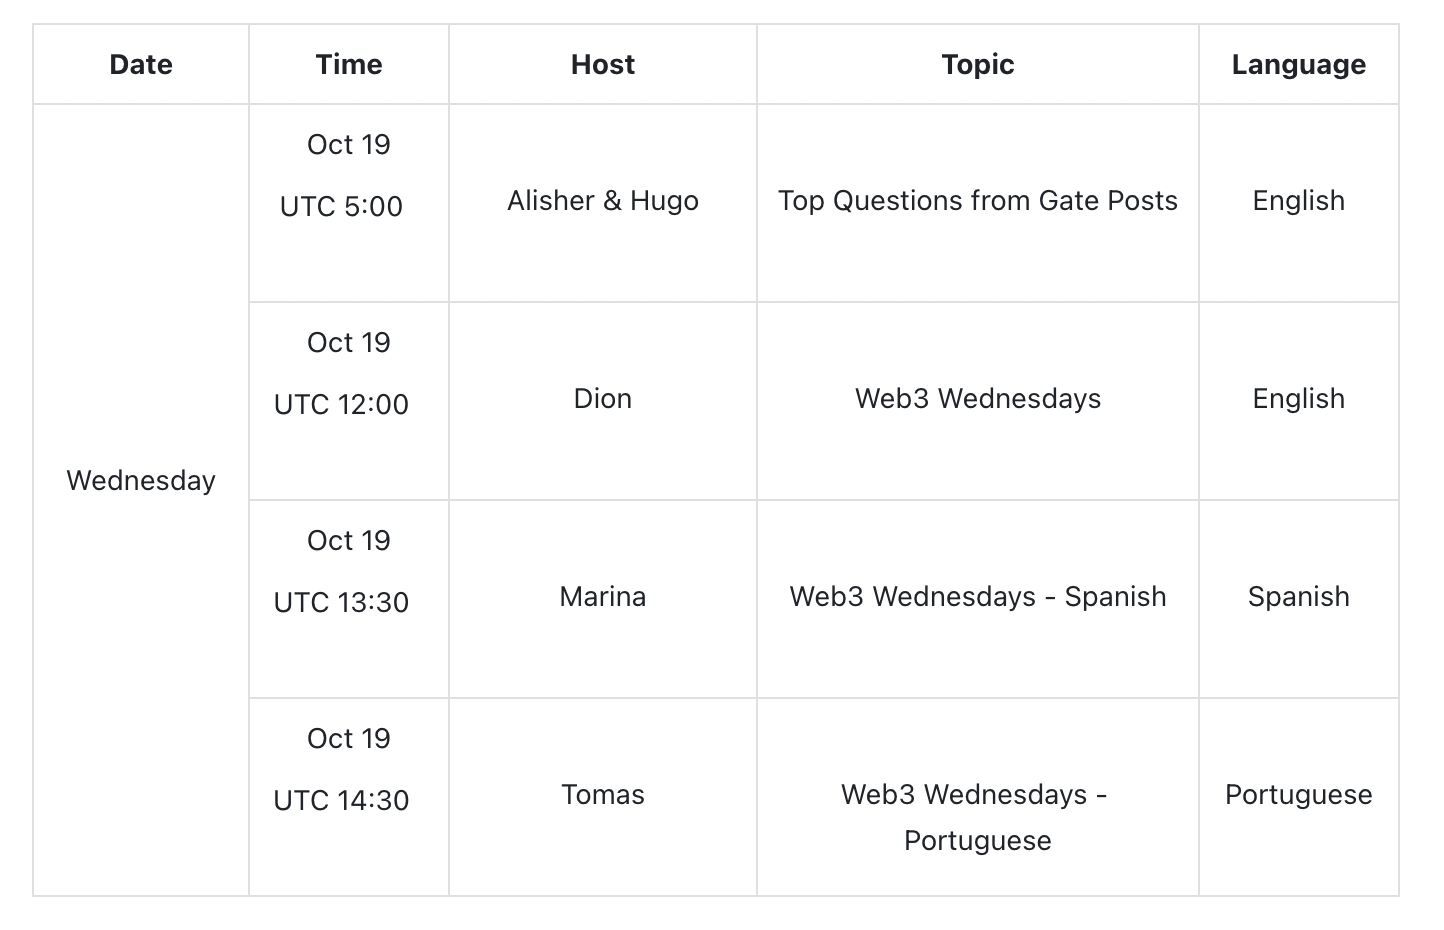Image resolution: width=1444 pixels, height=930 pixels.
Task: Click the Alisher & Hugo host cell
Action: pos(603,201)
